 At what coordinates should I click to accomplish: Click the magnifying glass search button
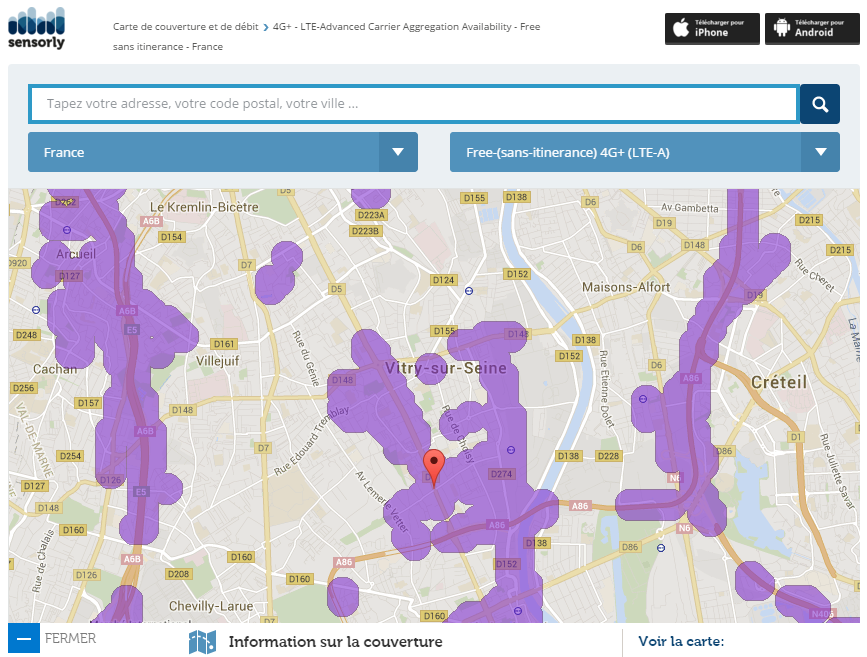pos(820,104)
